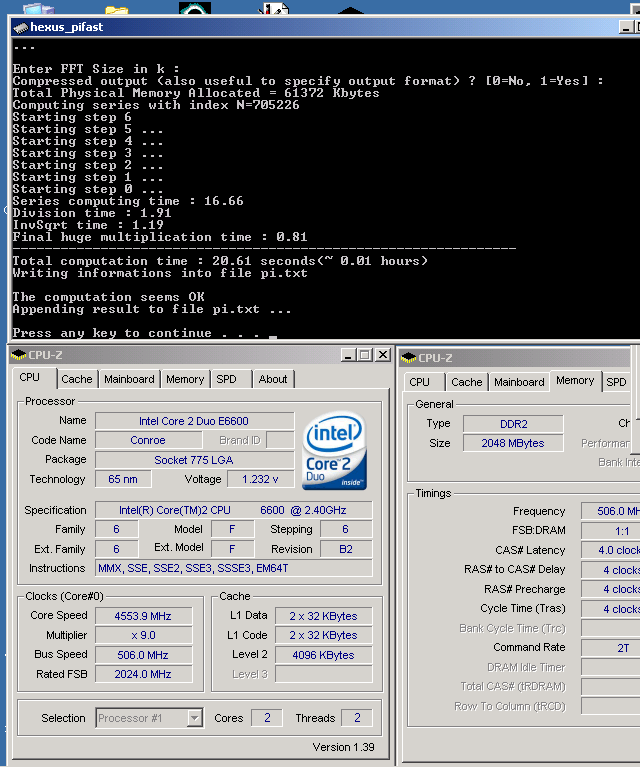Click the Stepping value 6

(346, 529)
